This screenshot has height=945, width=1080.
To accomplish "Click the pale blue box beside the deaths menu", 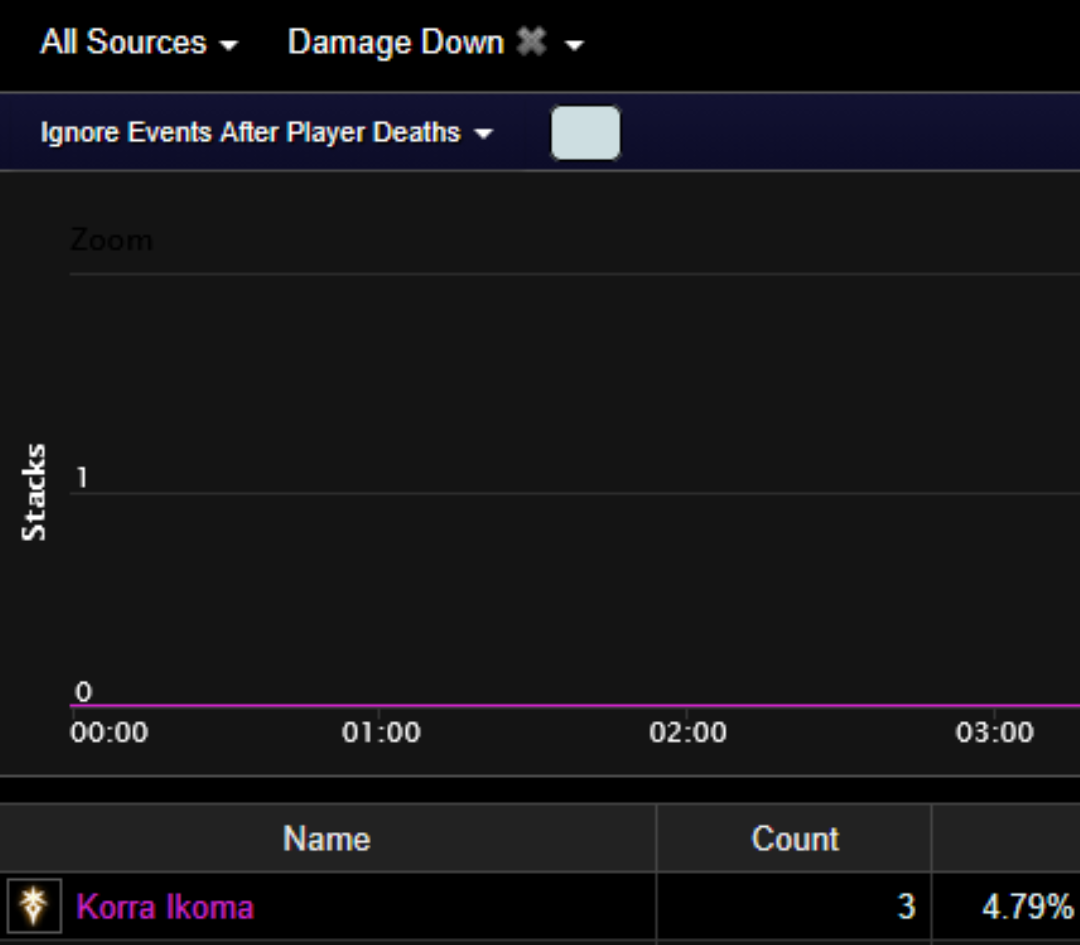I will [x=585, y=132].
